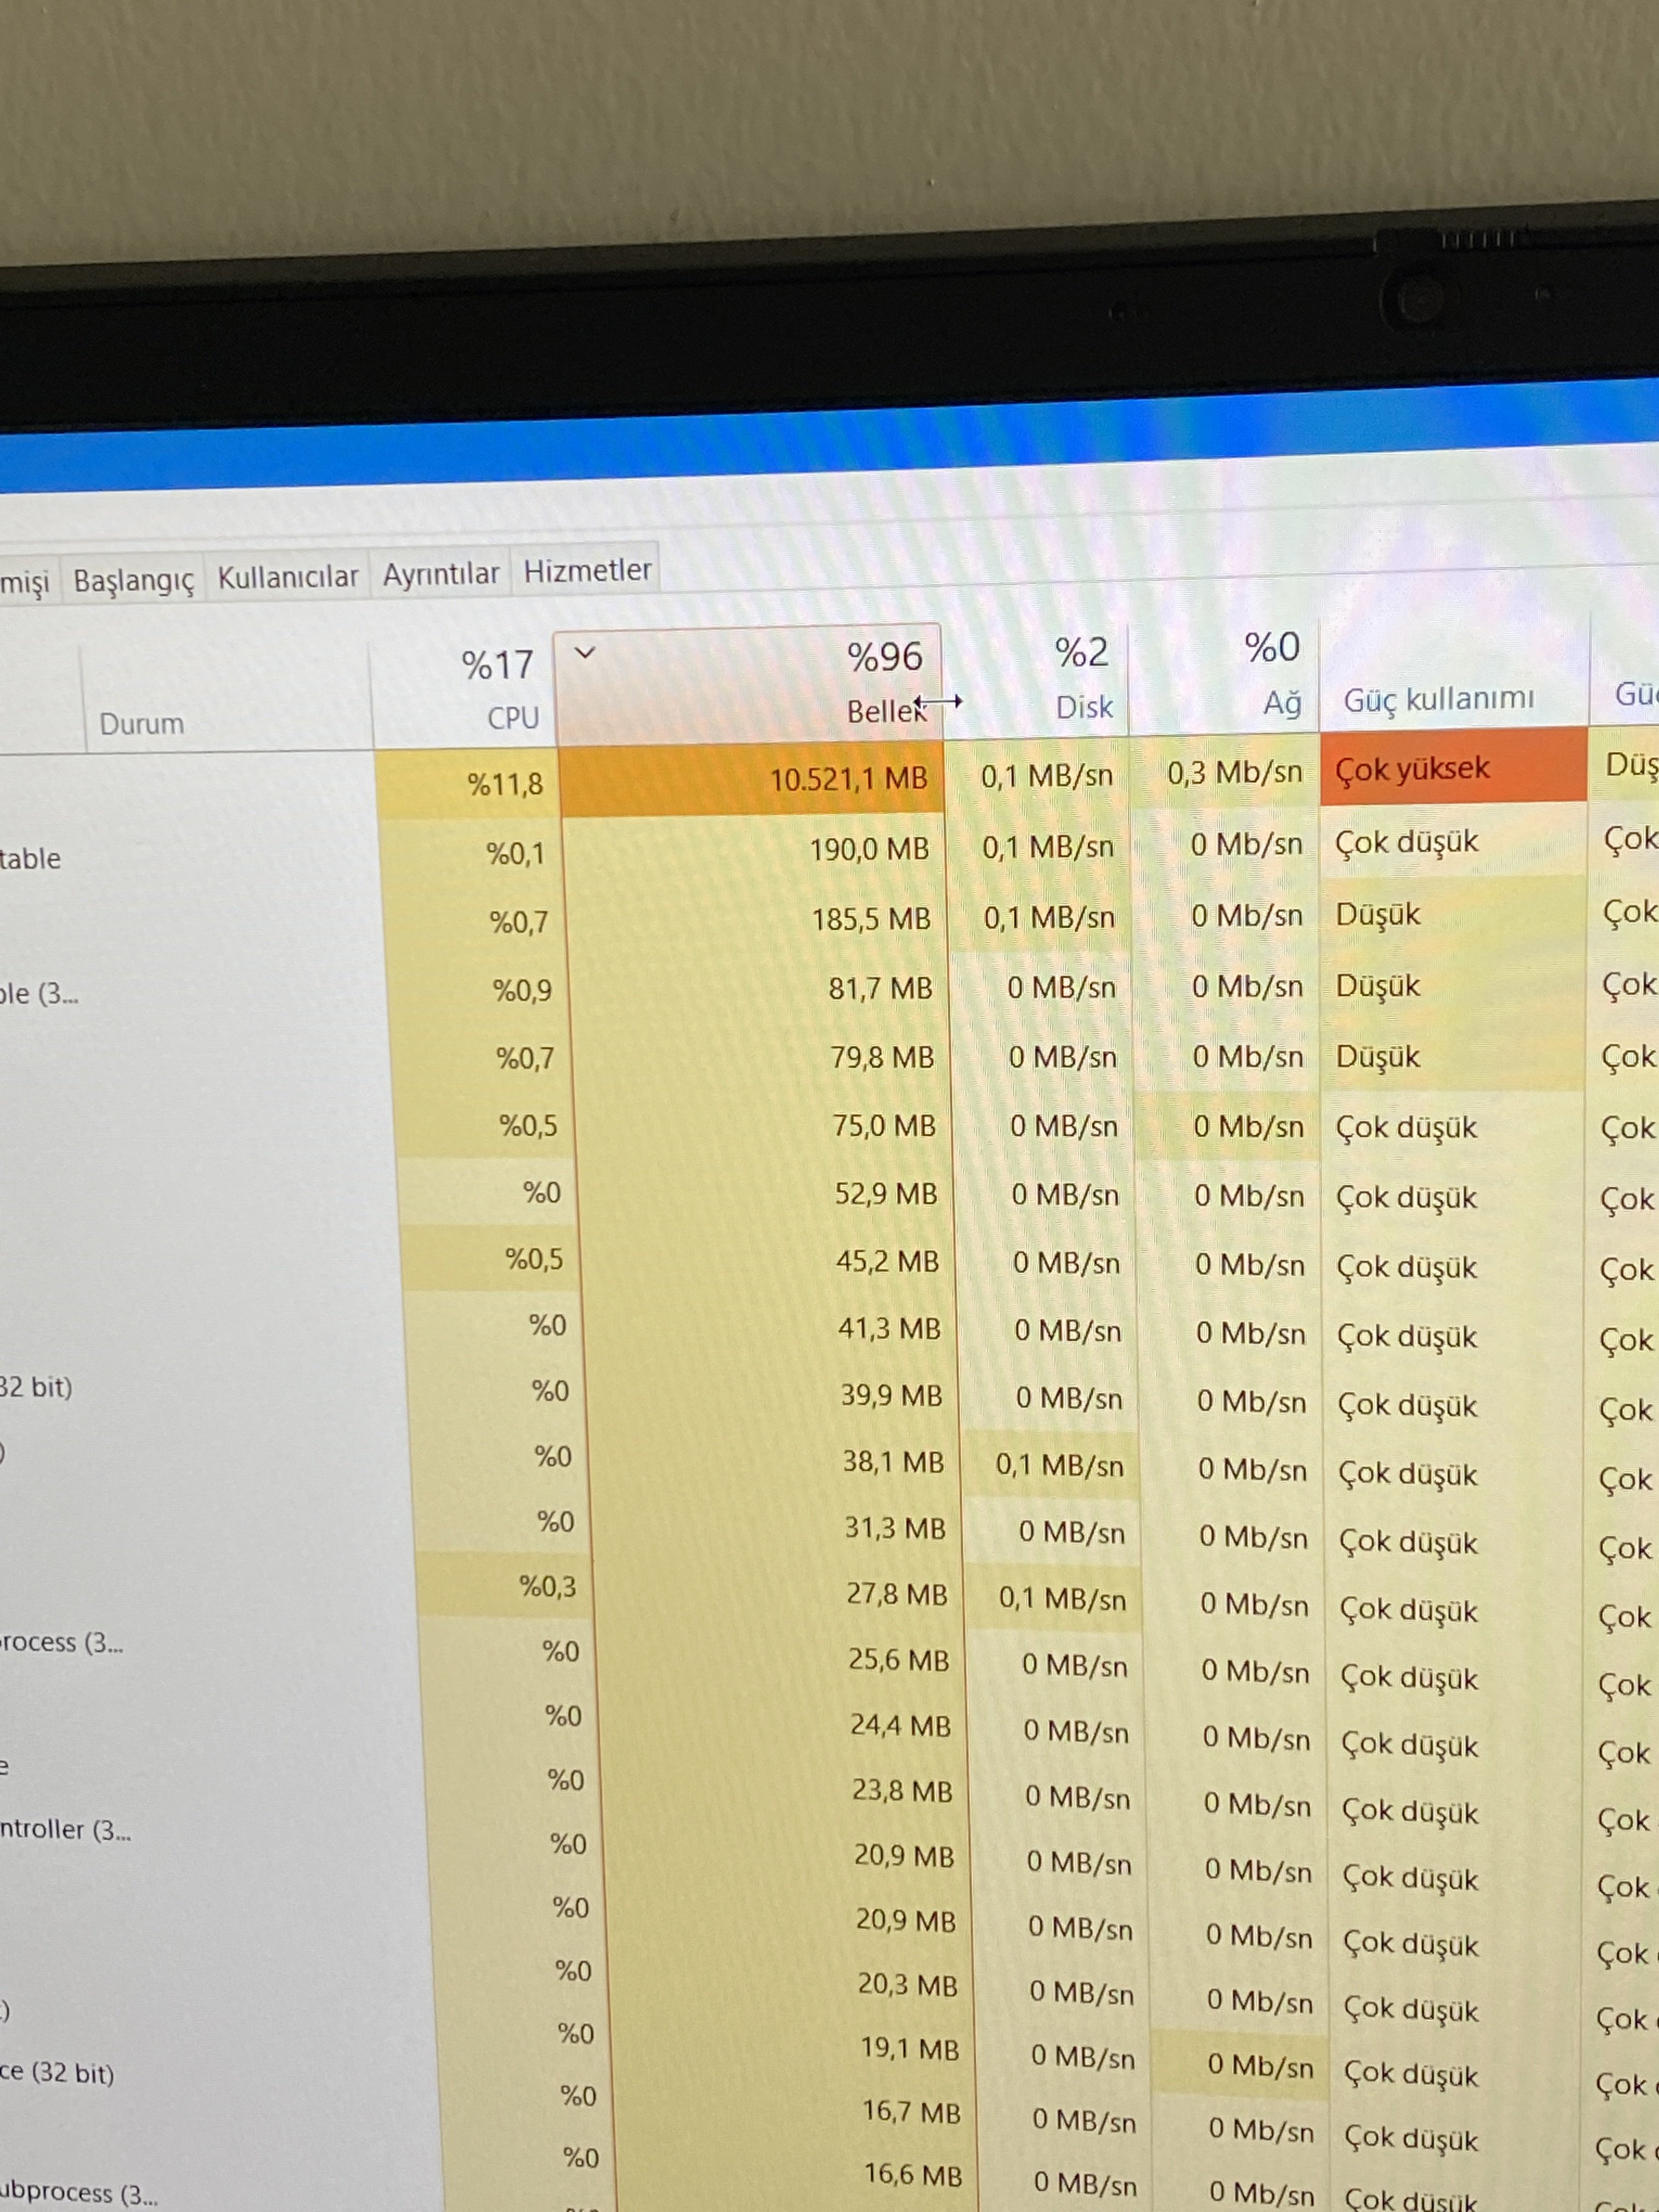Select the row with 190,0 MB memory
1659x2212 pixels.
click(868, 850)
